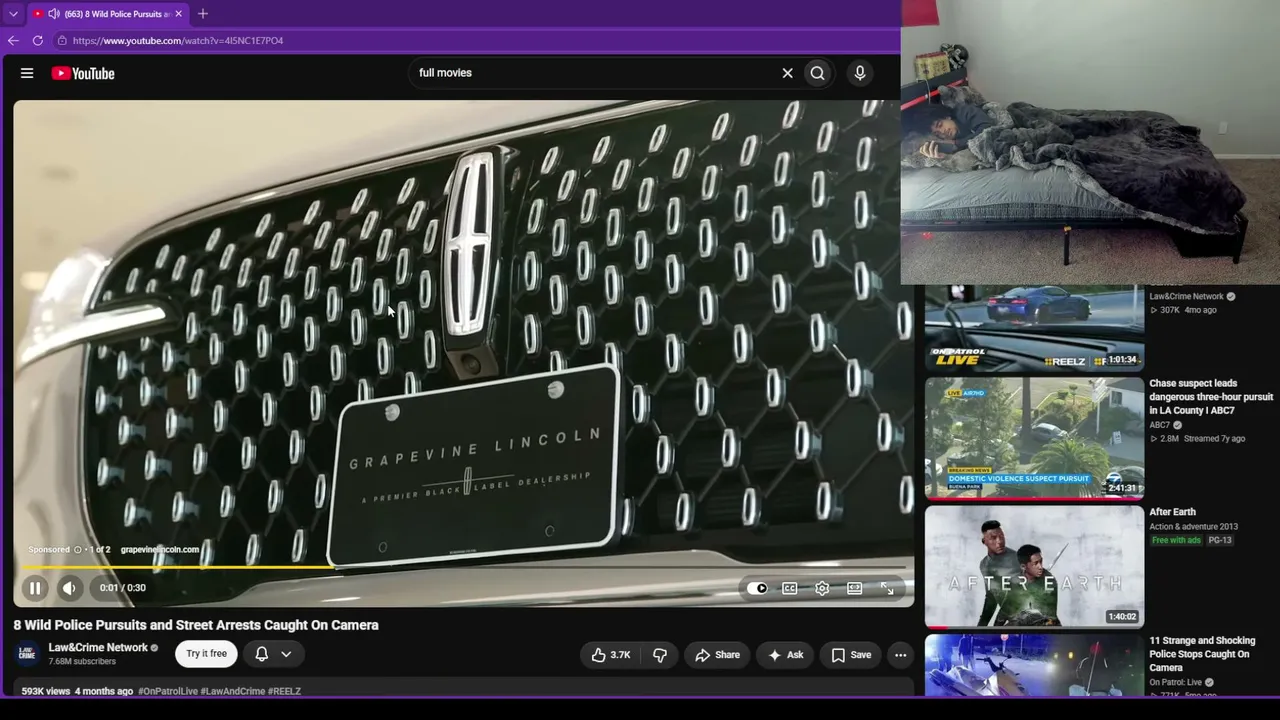Pause the playing video ad

click(35, 588)
